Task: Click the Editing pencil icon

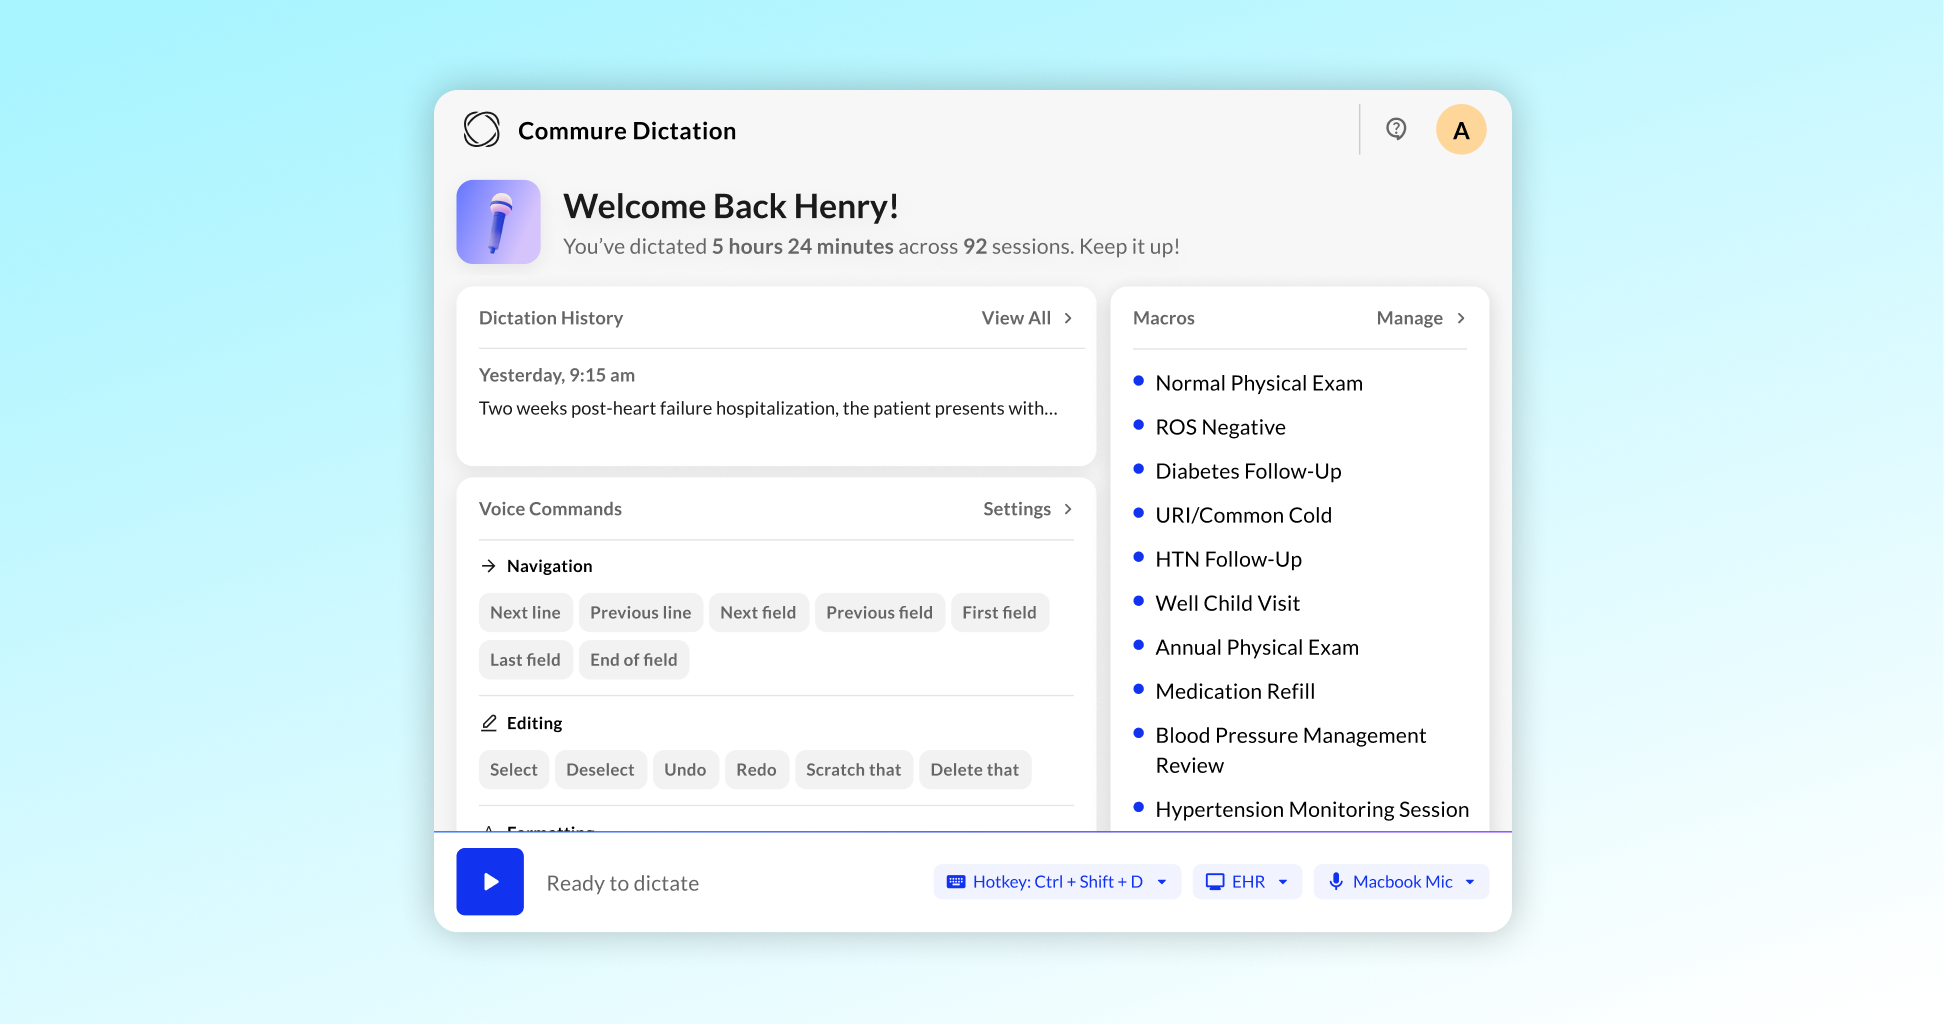Action: [489, 723]
